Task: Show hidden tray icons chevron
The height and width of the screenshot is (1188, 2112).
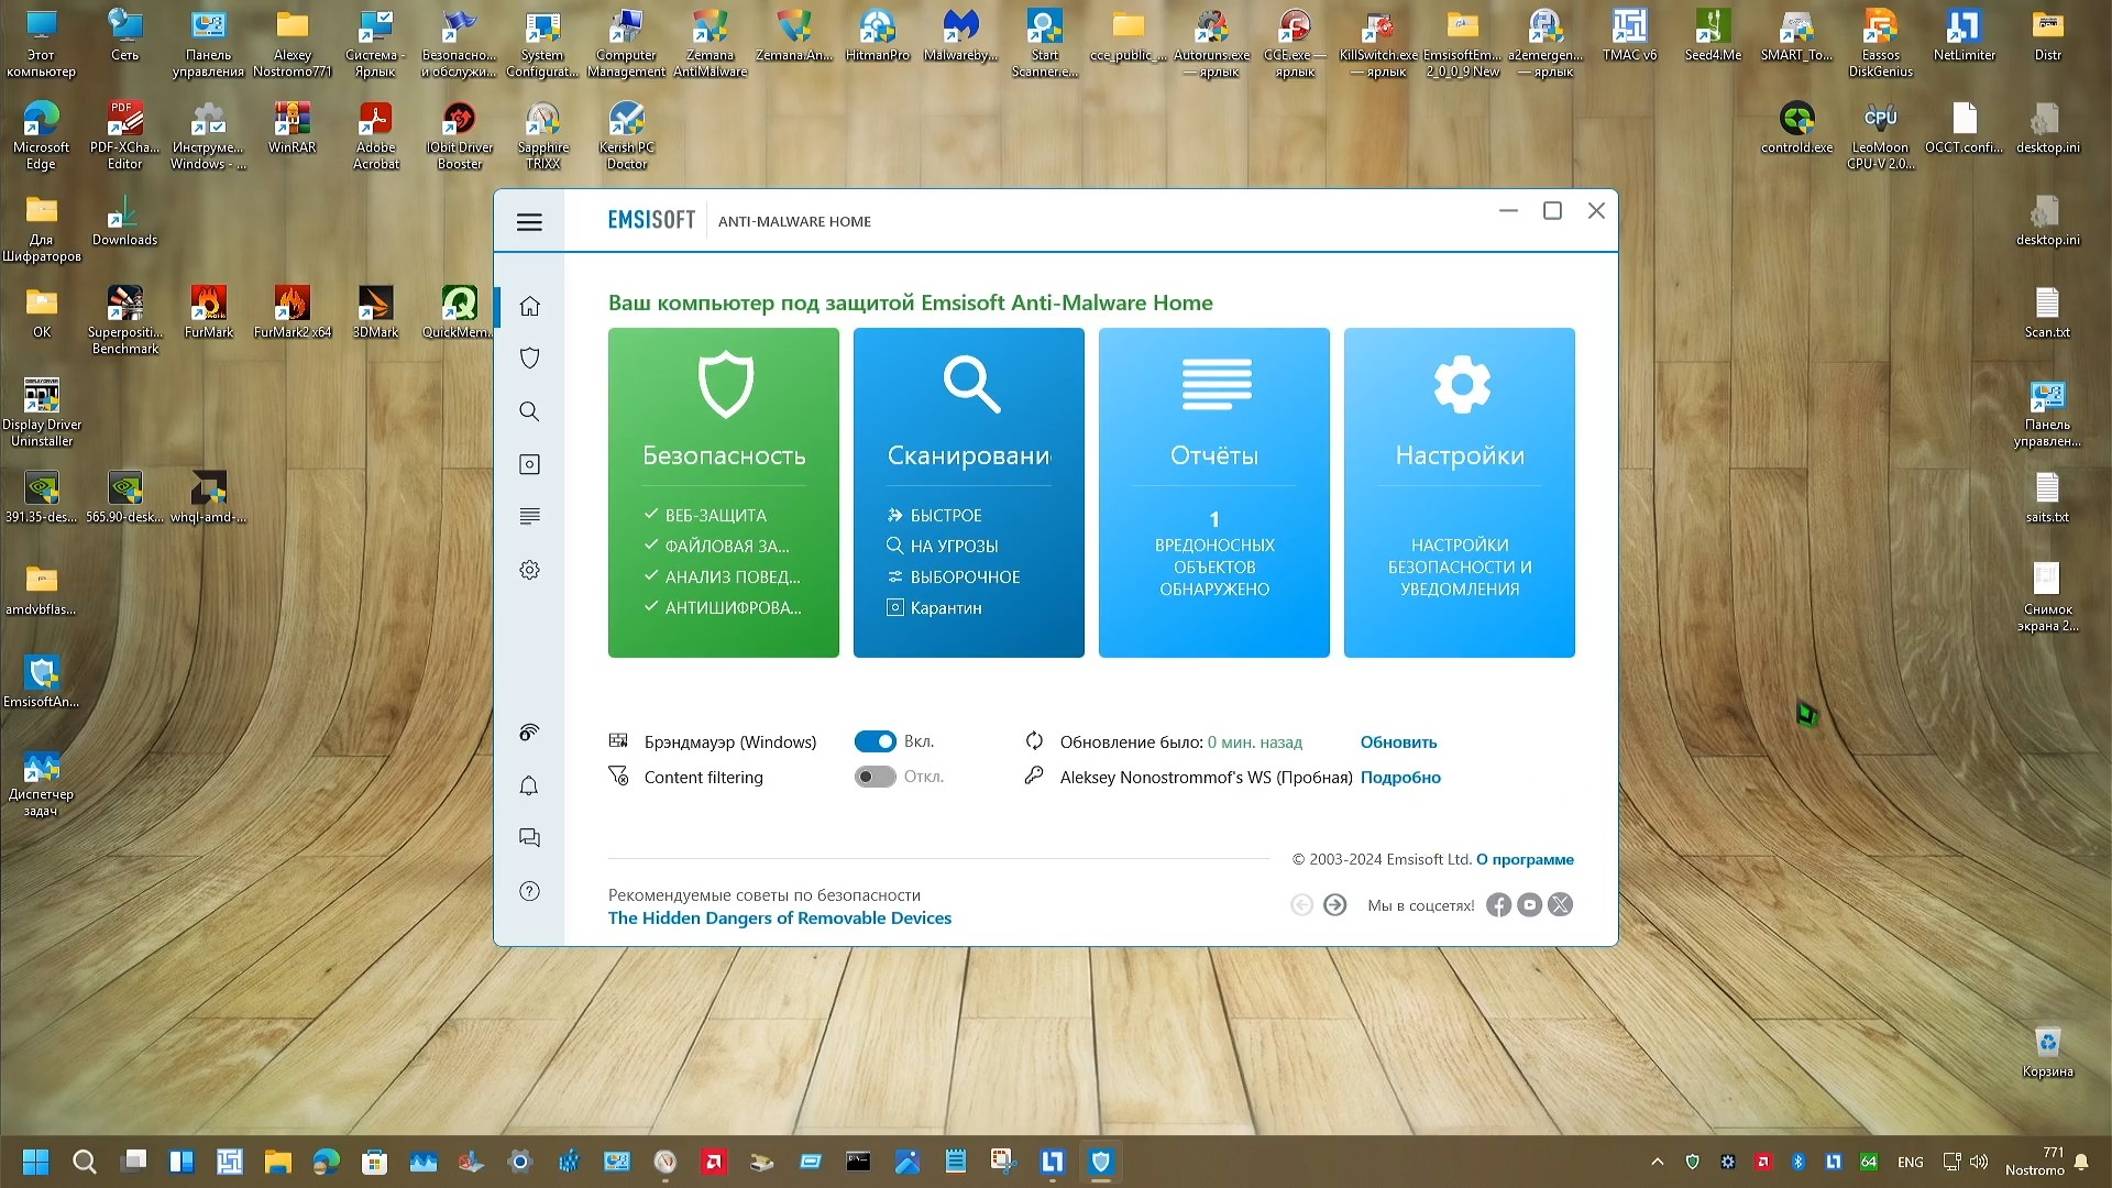Action: coord(1657,1161)
